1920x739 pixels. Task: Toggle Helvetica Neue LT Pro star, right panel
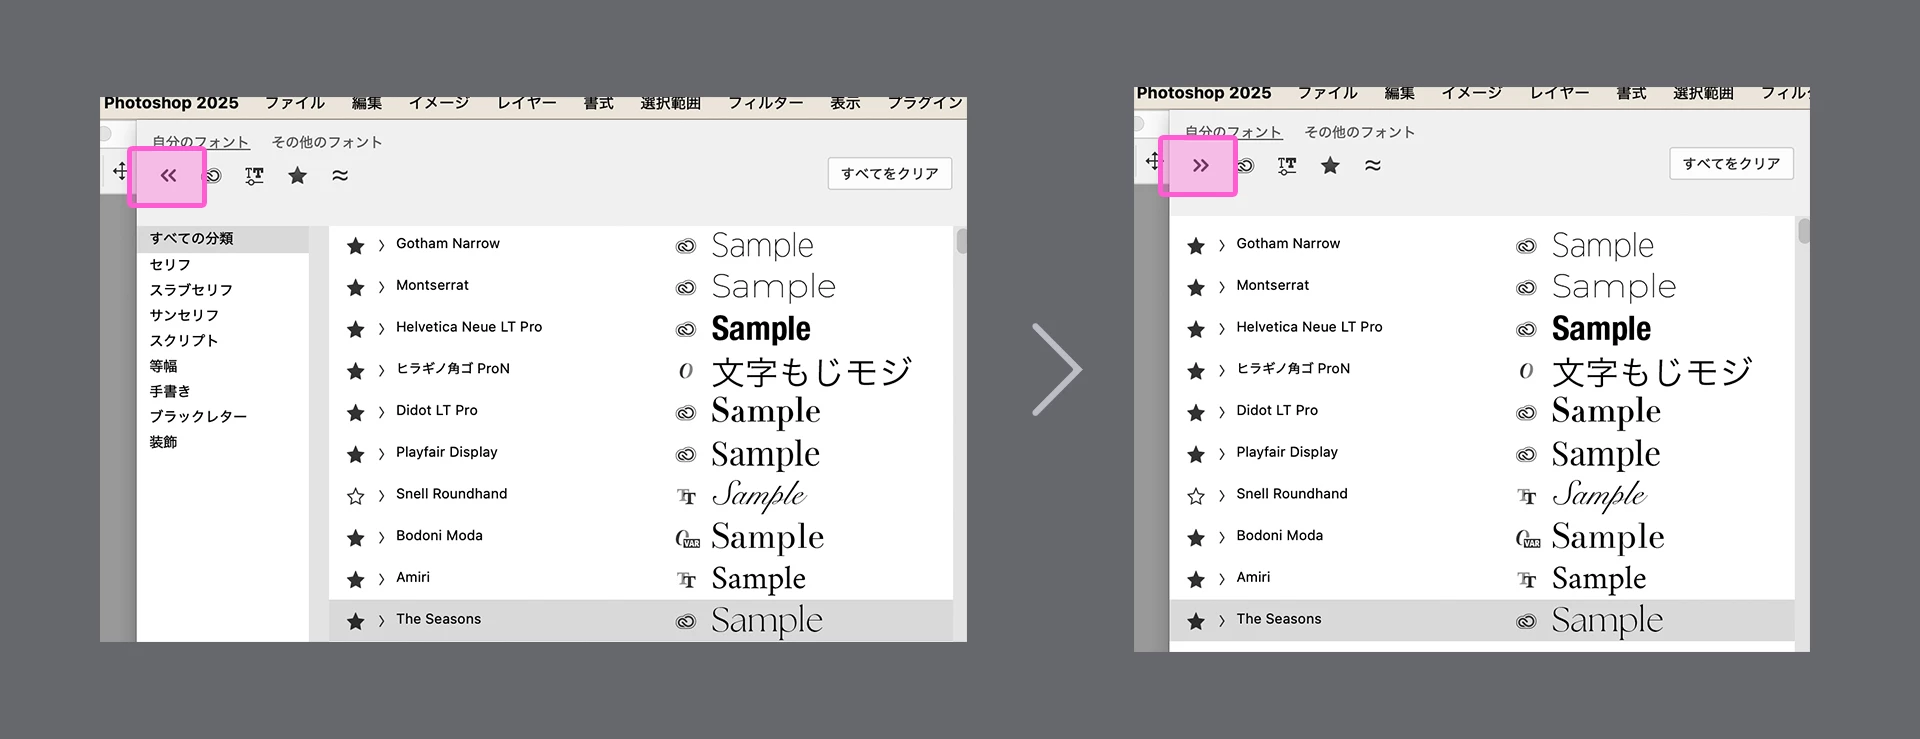1196,330
